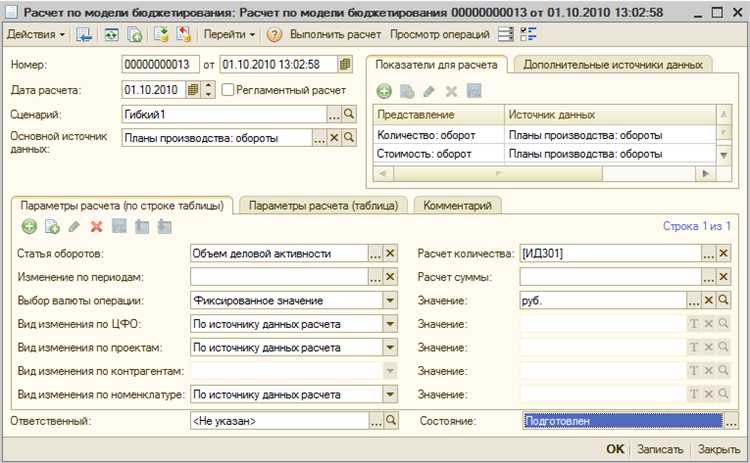Viewport: 750px width, 463px height.
Task: Open the Комментарий tab
Action: [457, 205]
